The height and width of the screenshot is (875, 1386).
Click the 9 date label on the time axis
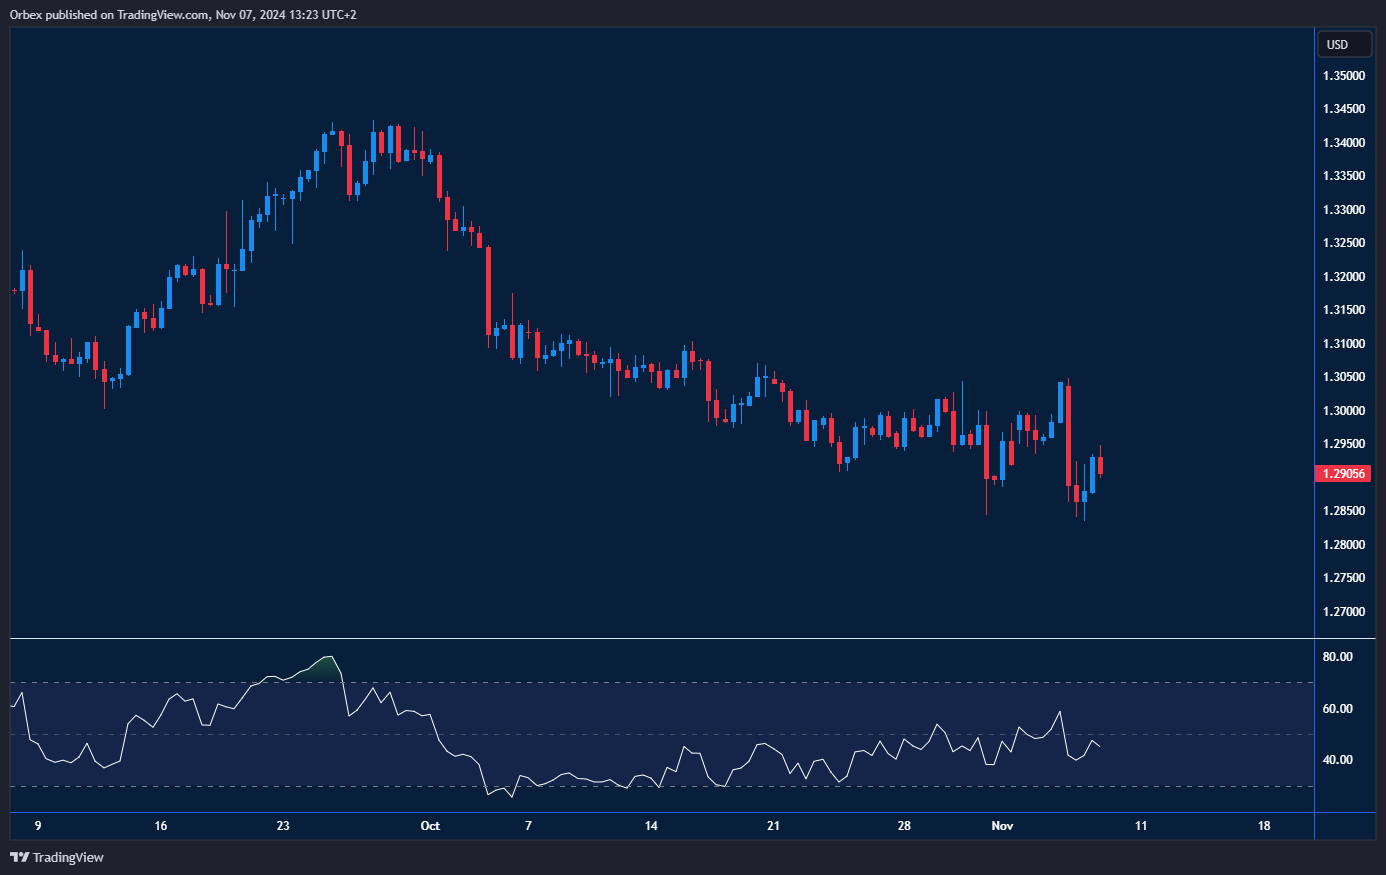click(38, 826)
